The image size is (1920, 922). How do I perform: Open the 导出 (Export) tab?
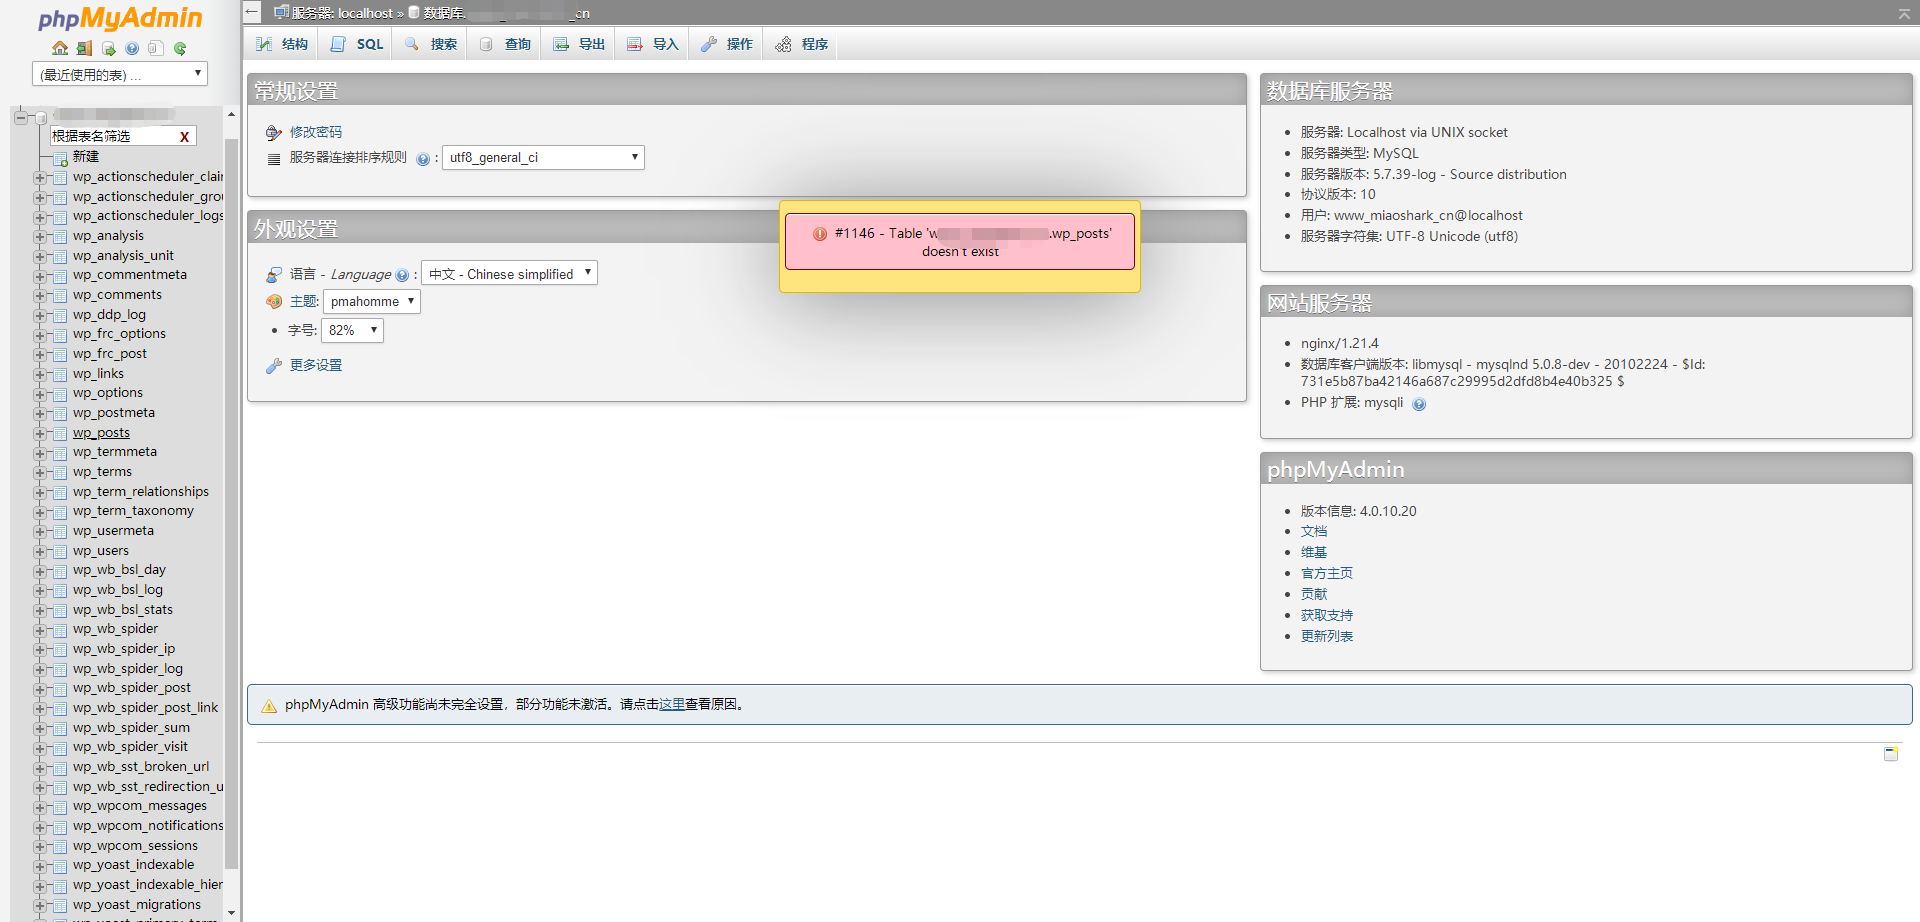578,44
